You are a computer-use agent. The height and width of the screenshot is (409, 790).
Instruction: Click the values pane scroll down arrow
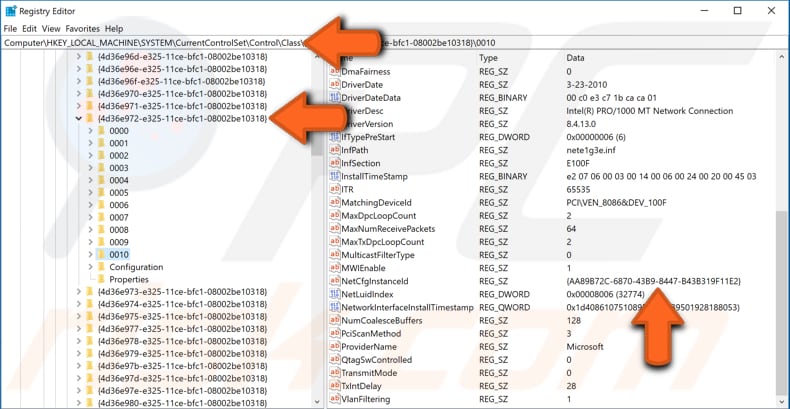780,401
